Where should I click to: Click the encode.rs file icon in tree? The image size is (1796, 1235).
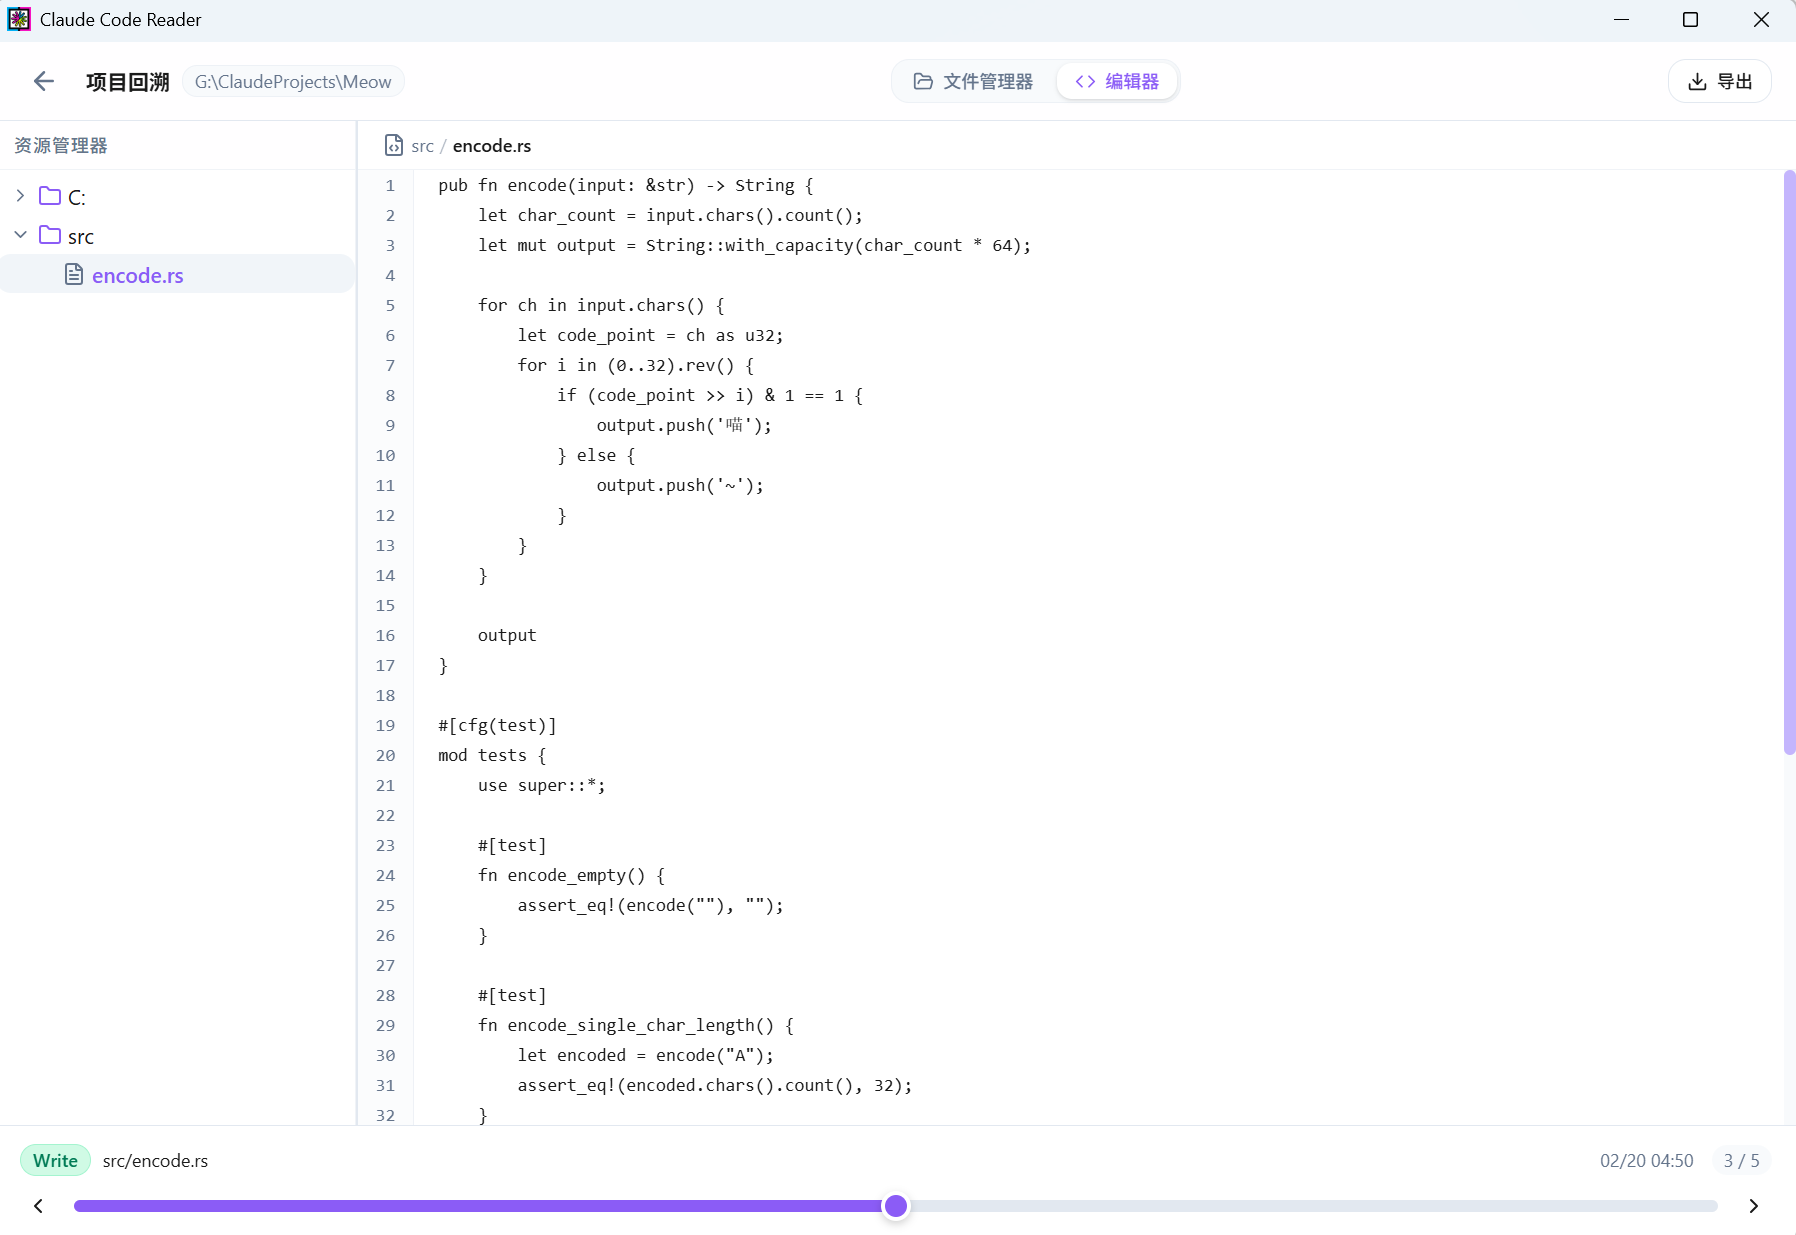[74, 274]
